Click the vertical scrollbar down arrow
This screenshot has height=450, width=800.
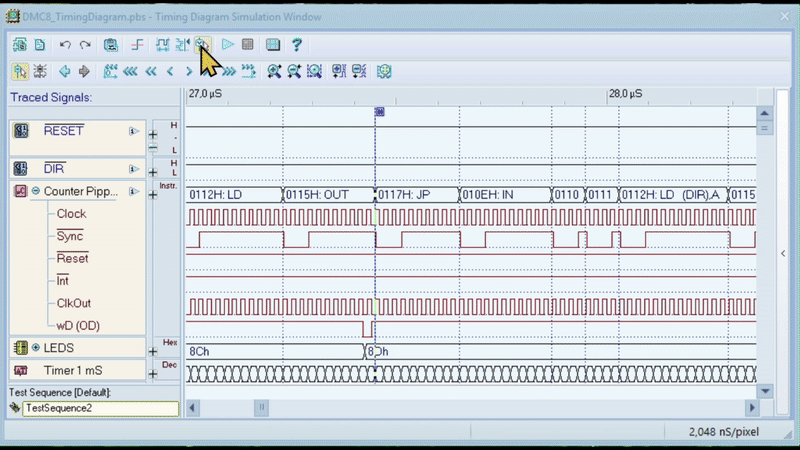(x=765, y=391)
